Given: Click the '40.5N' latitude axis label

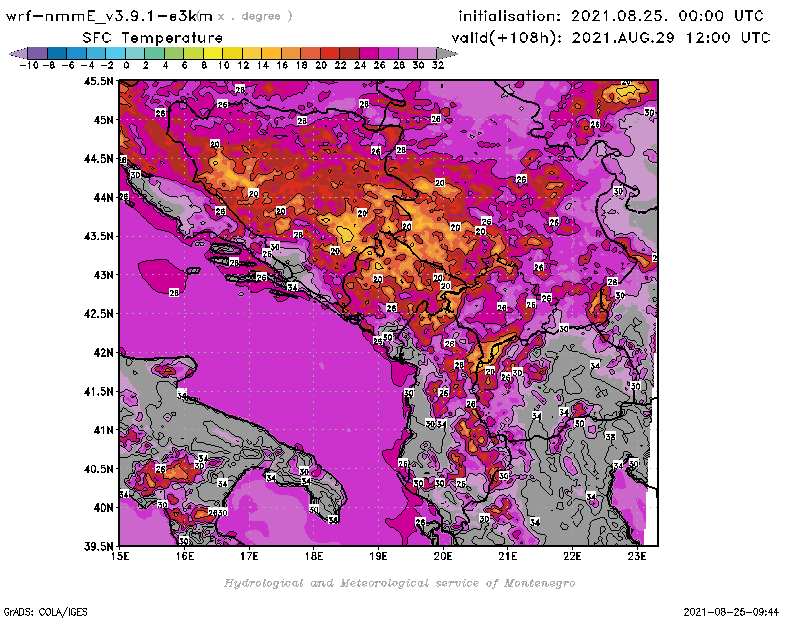Looking at the screenshot, I should pyautogui.click(x=98, y=469).
